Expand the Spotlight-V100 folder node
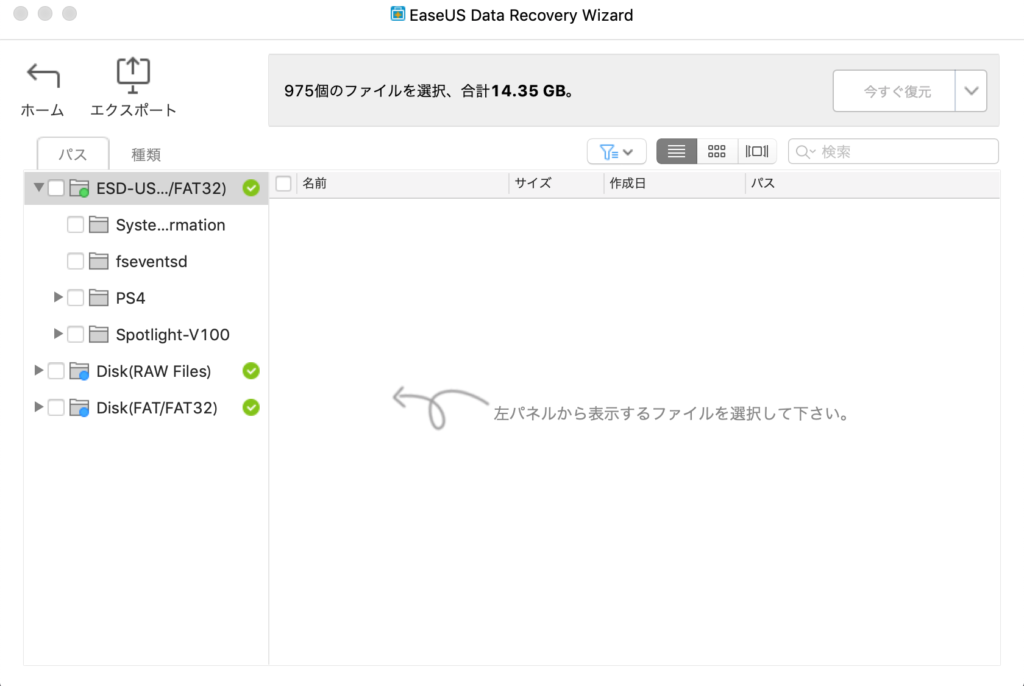Screen dimensions: 1024x686 tap(58, 334)
